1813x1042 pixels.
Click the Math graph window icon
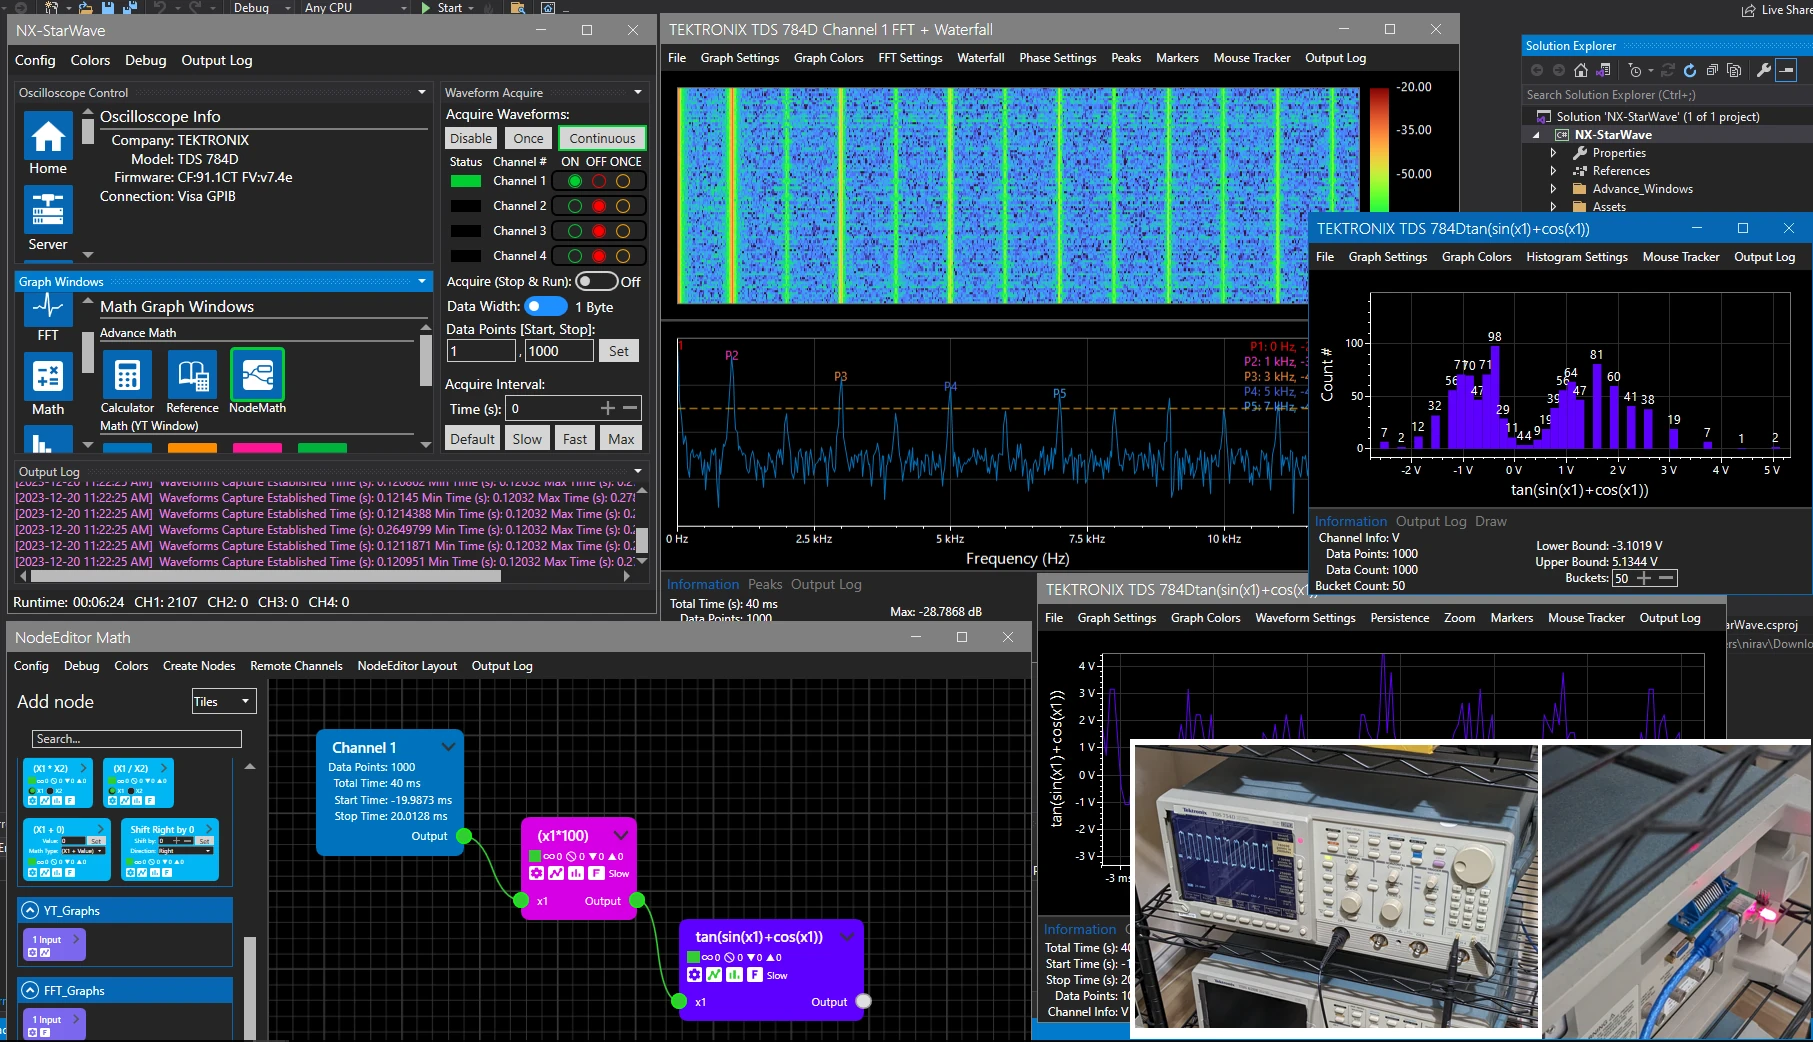[48, 377]
